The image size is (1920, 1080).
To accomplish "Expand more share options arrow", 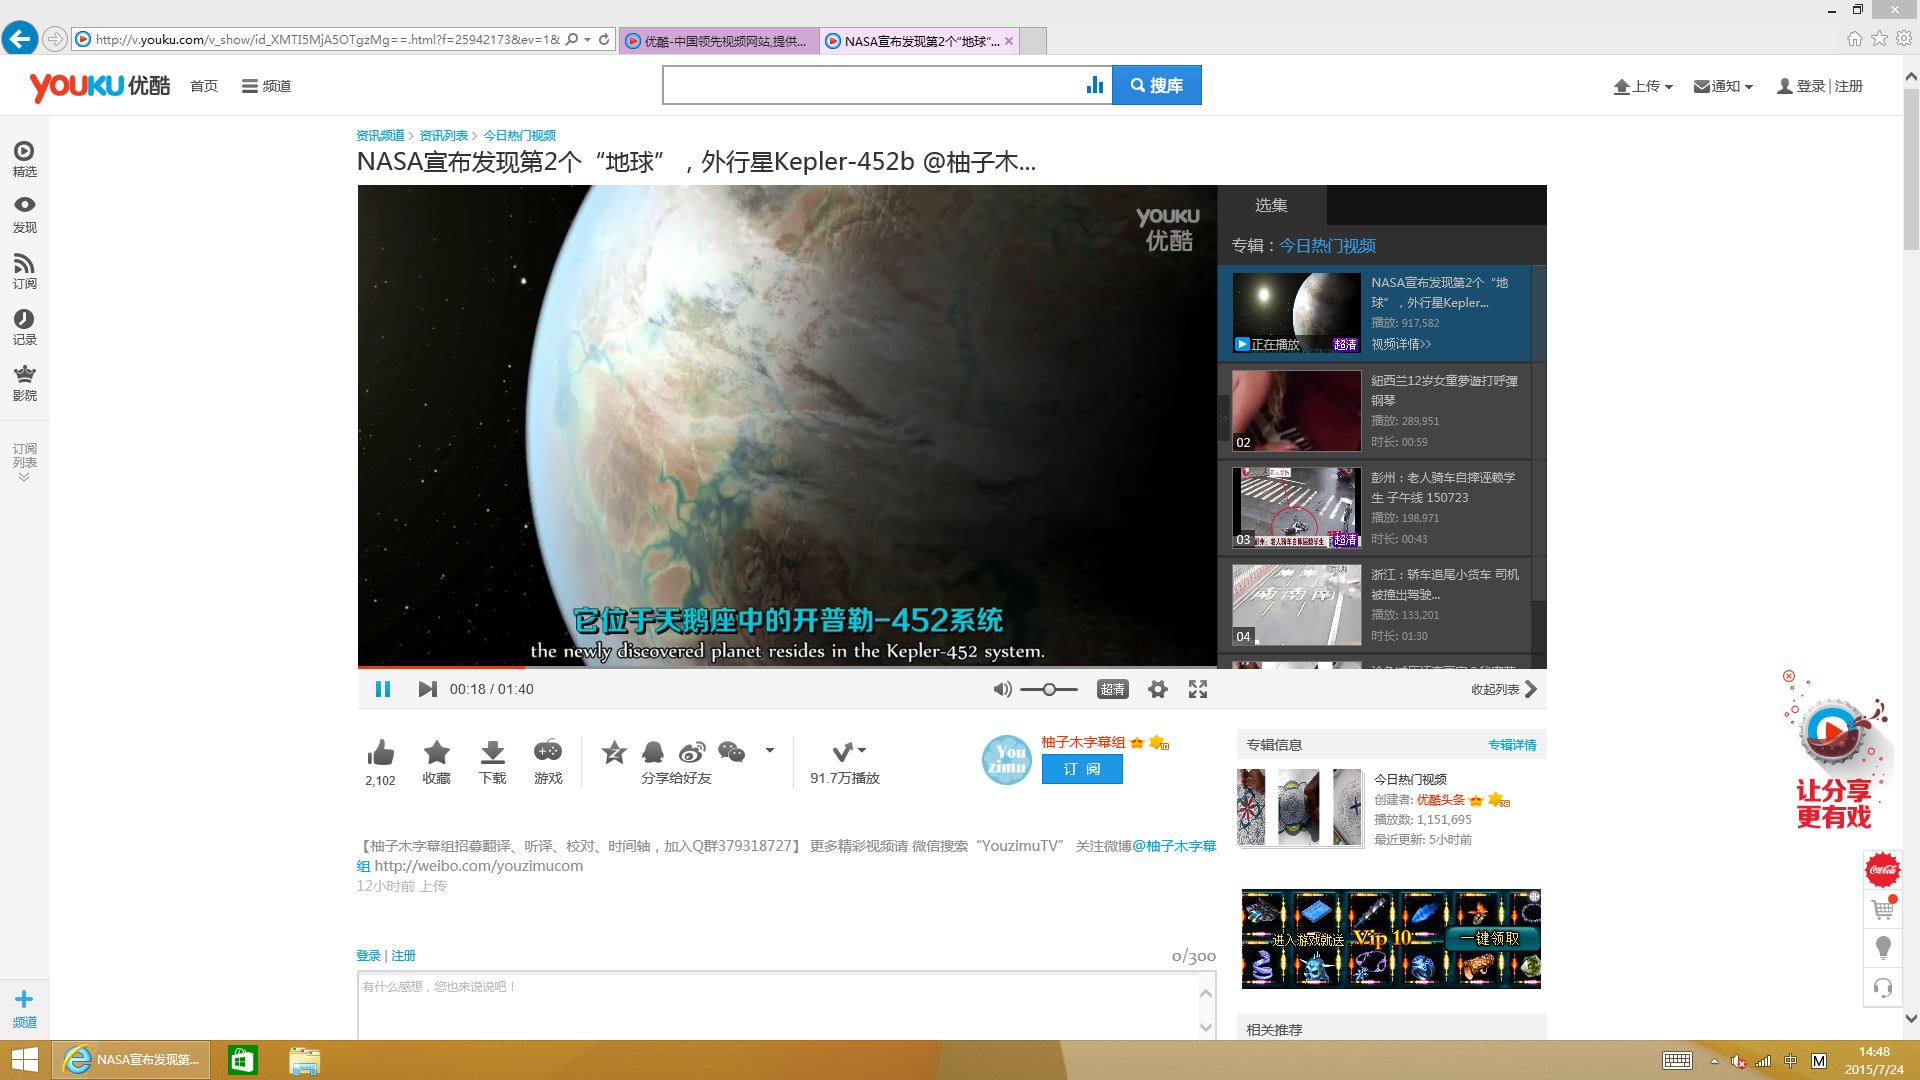I will (x=769, y=750).
